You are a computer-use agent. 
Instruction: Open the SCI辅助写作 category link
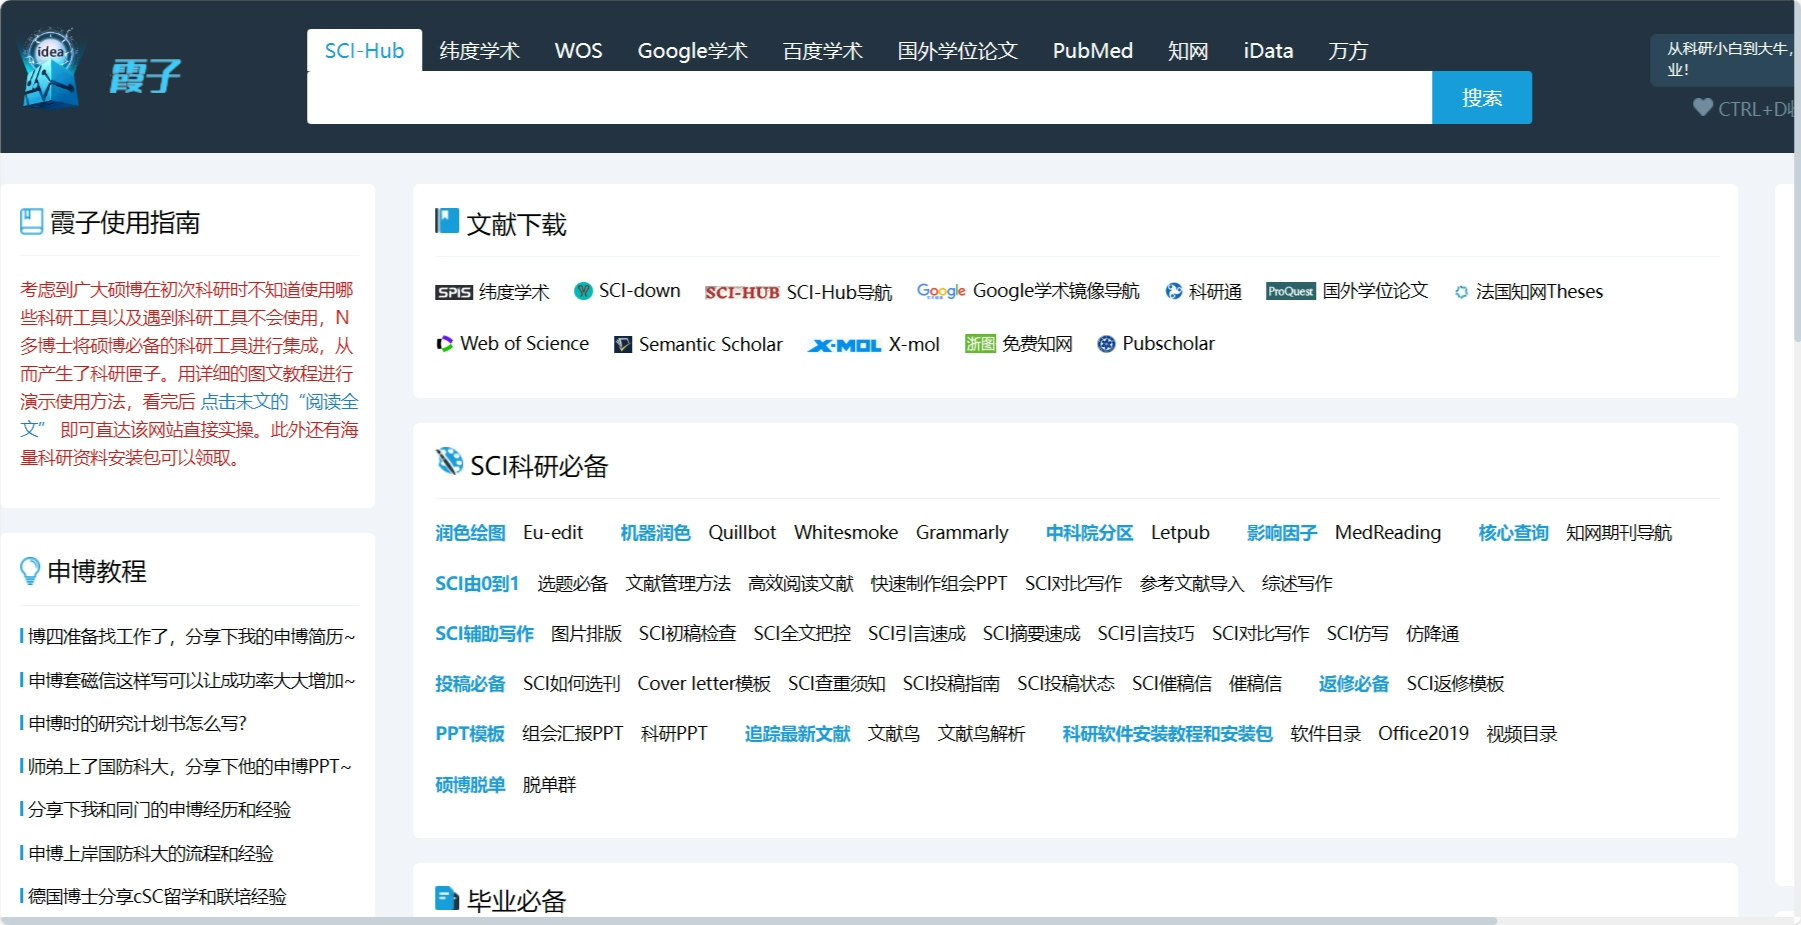pyautogui.click(x=485, y=633)
